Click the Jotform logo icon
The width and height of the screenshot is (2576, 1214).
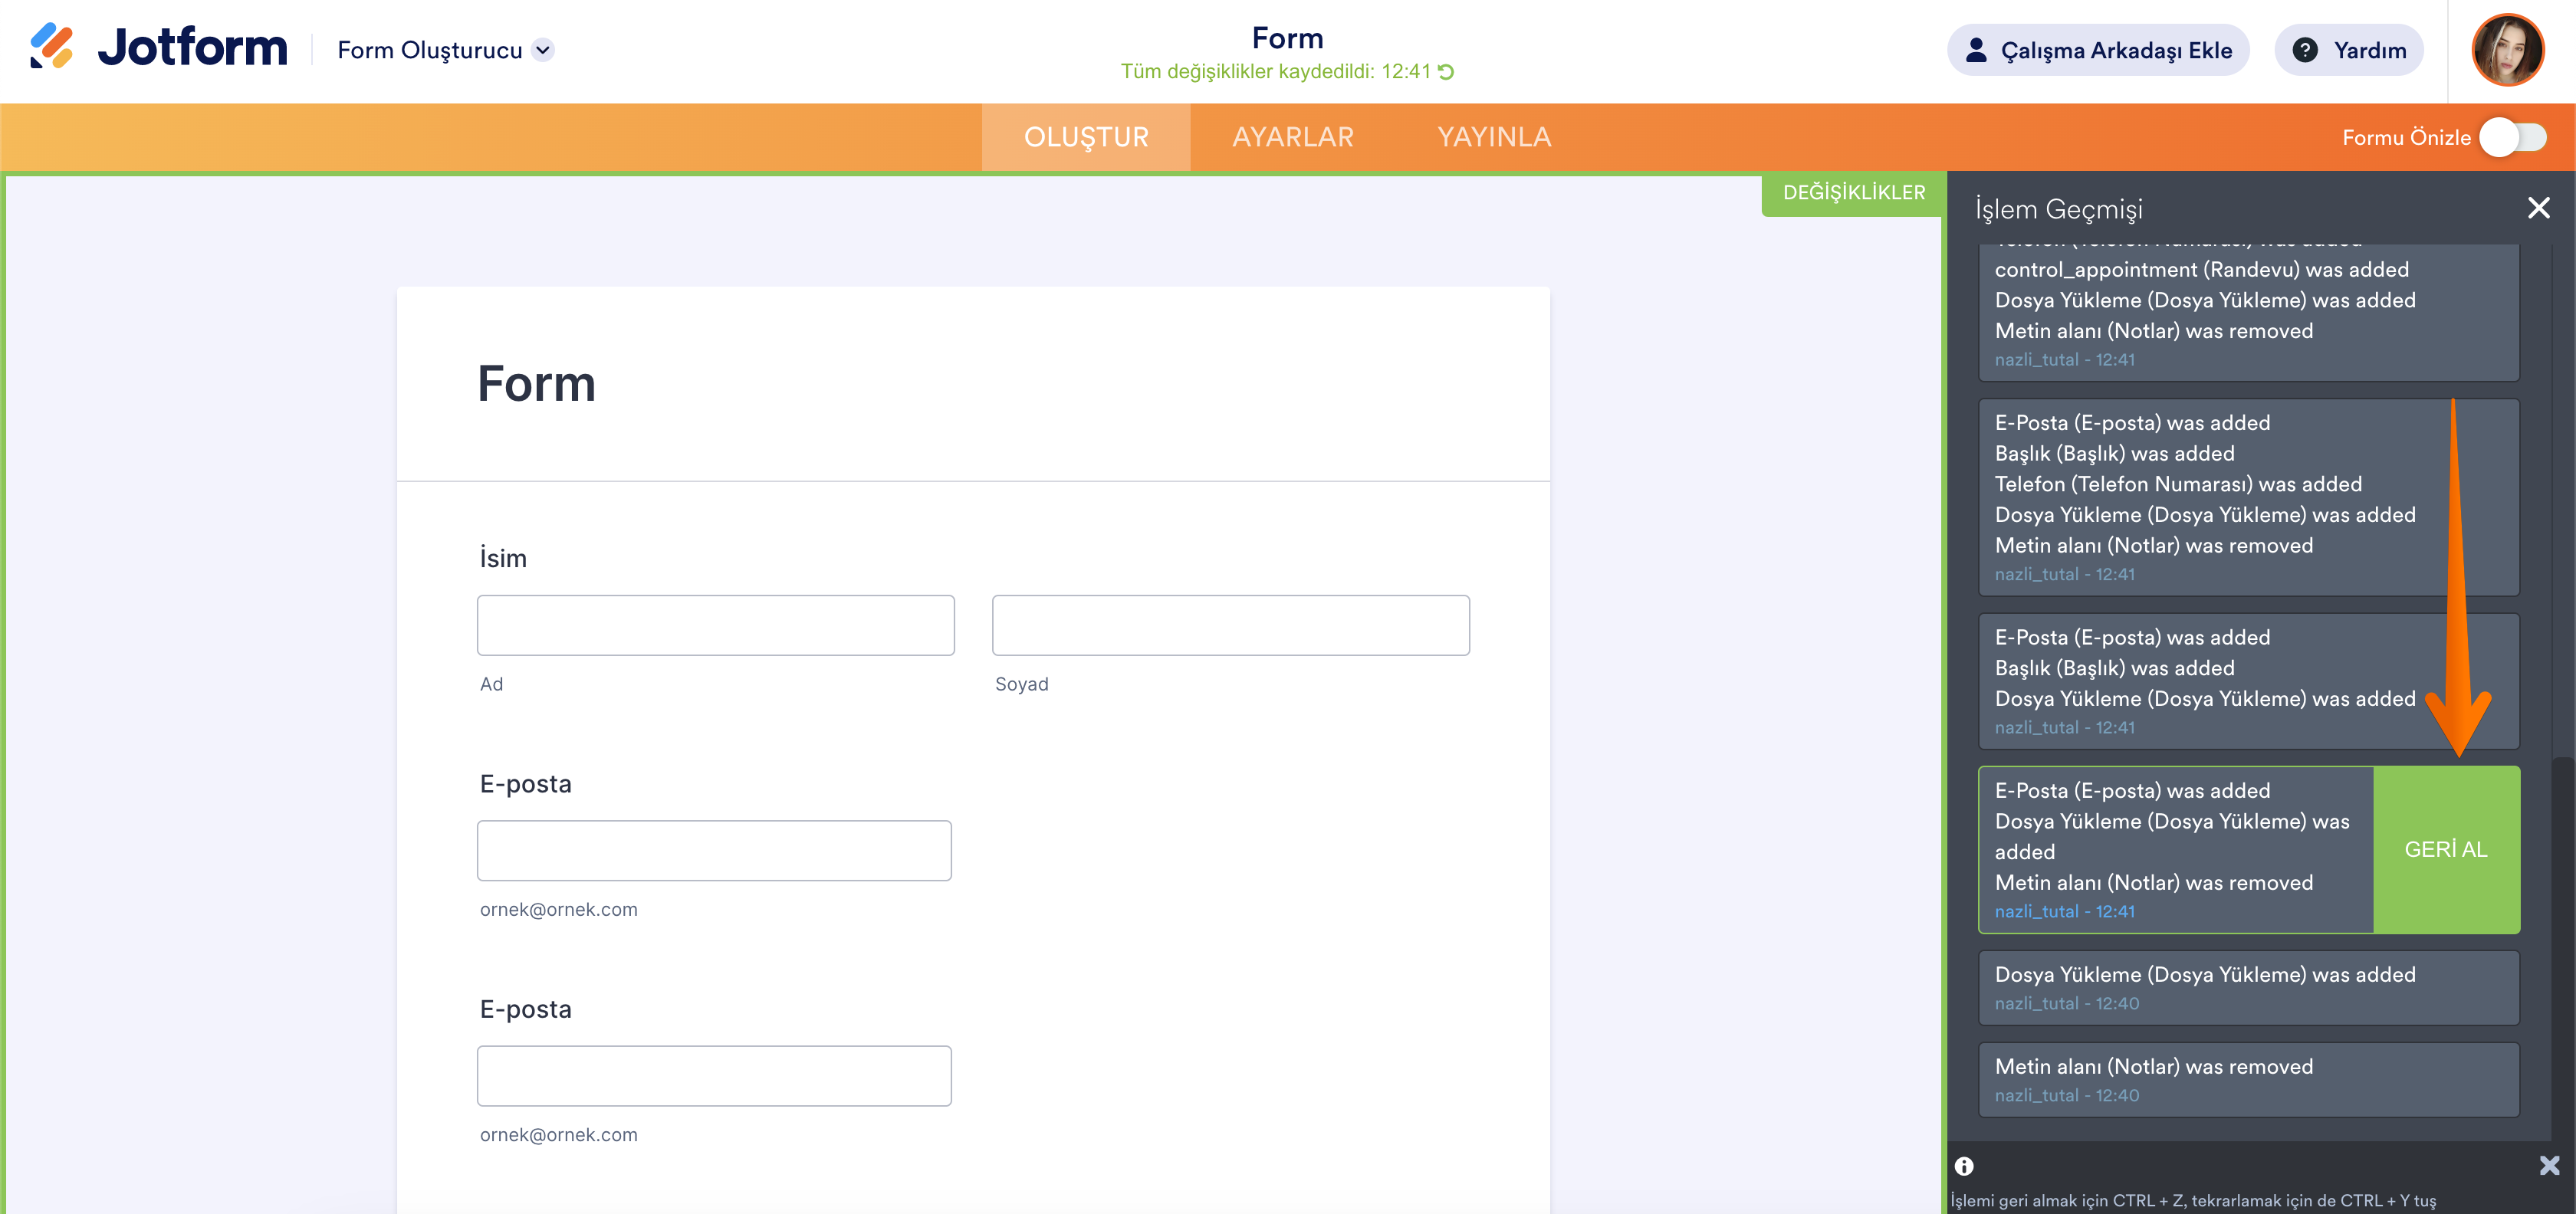pos(51,47)
